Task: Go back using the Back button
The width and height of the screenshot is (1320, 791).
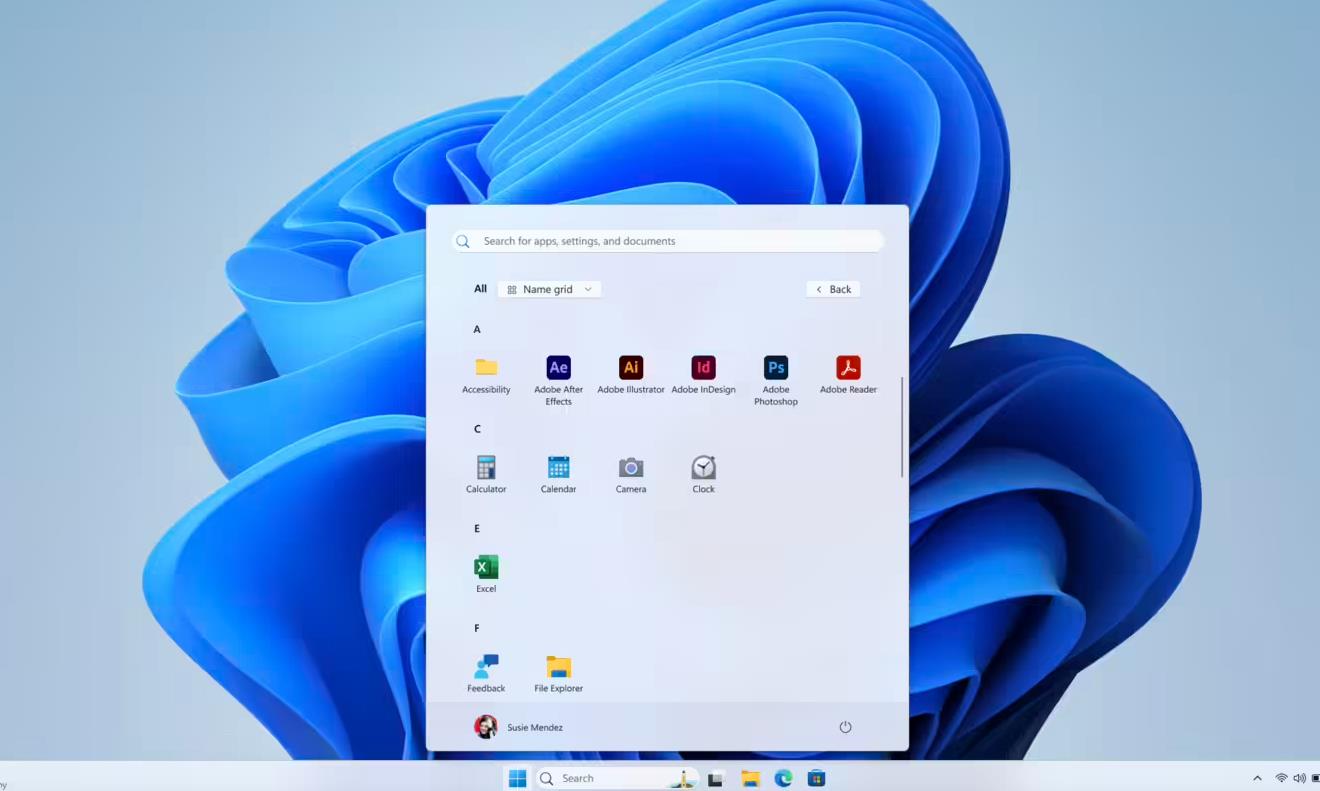Action: (833, 289)
